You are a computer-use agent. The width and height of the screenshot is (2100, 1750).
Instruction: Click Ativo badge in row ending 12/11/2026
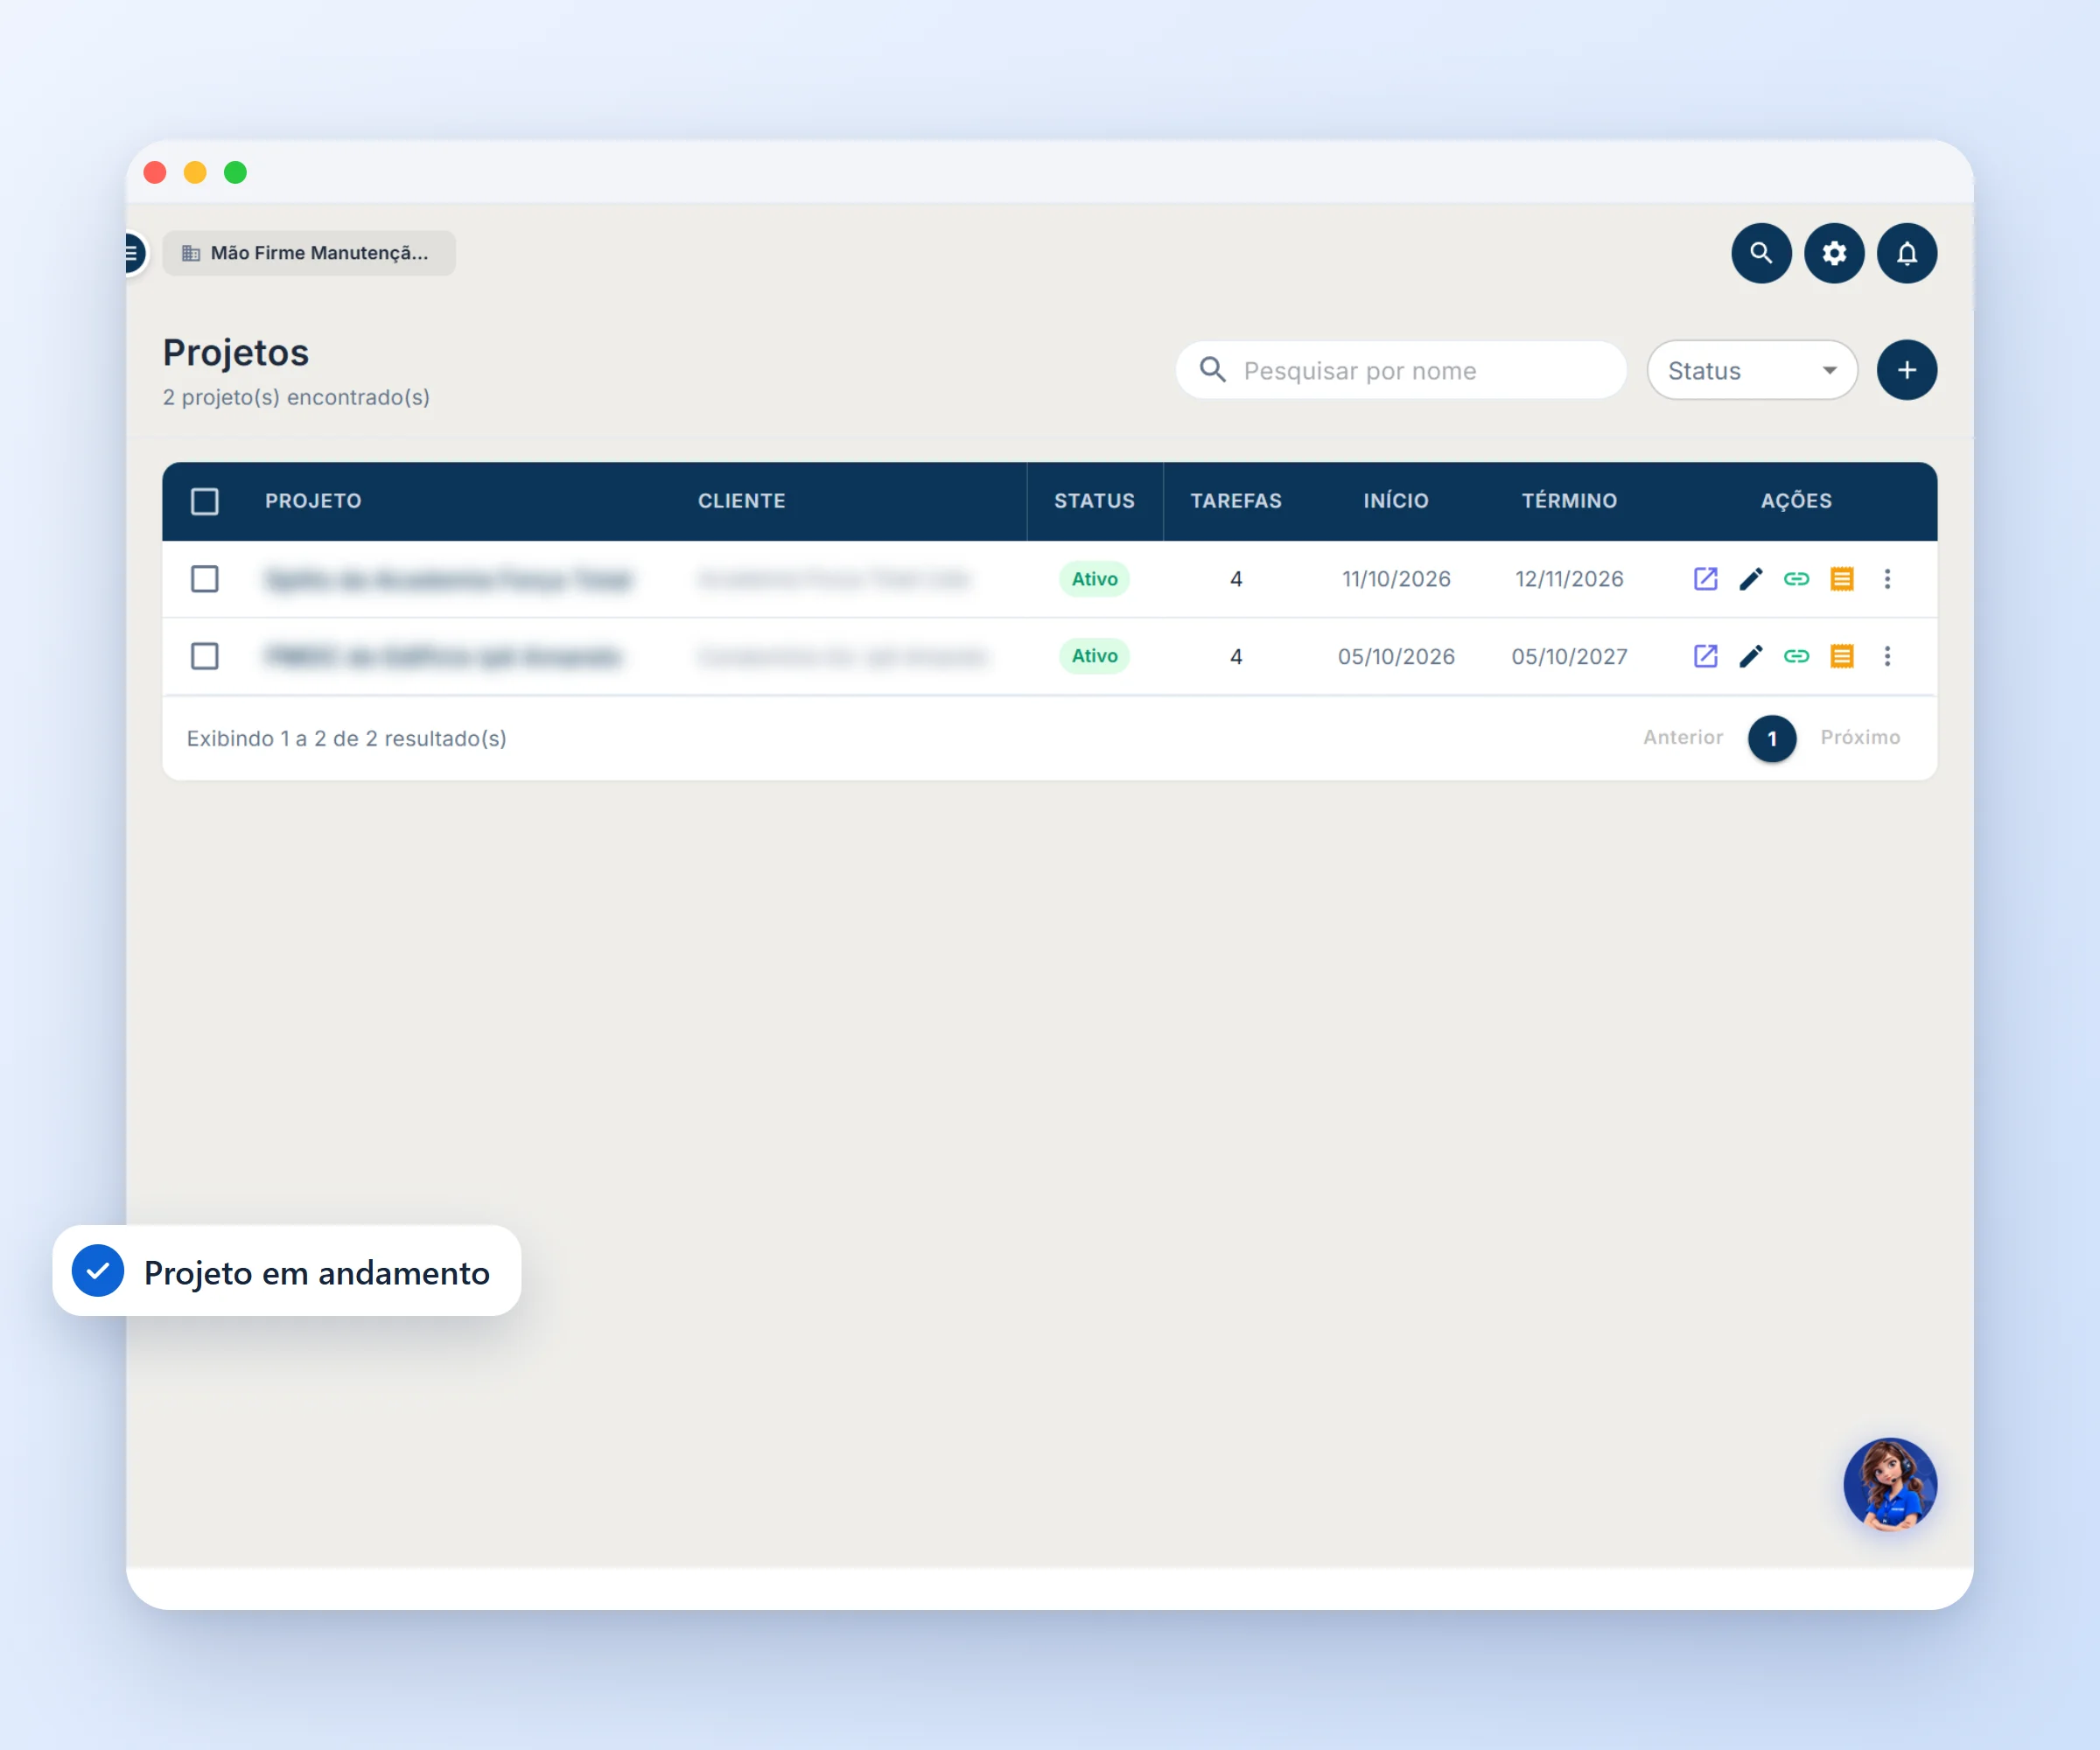[x=1094, y=579]
